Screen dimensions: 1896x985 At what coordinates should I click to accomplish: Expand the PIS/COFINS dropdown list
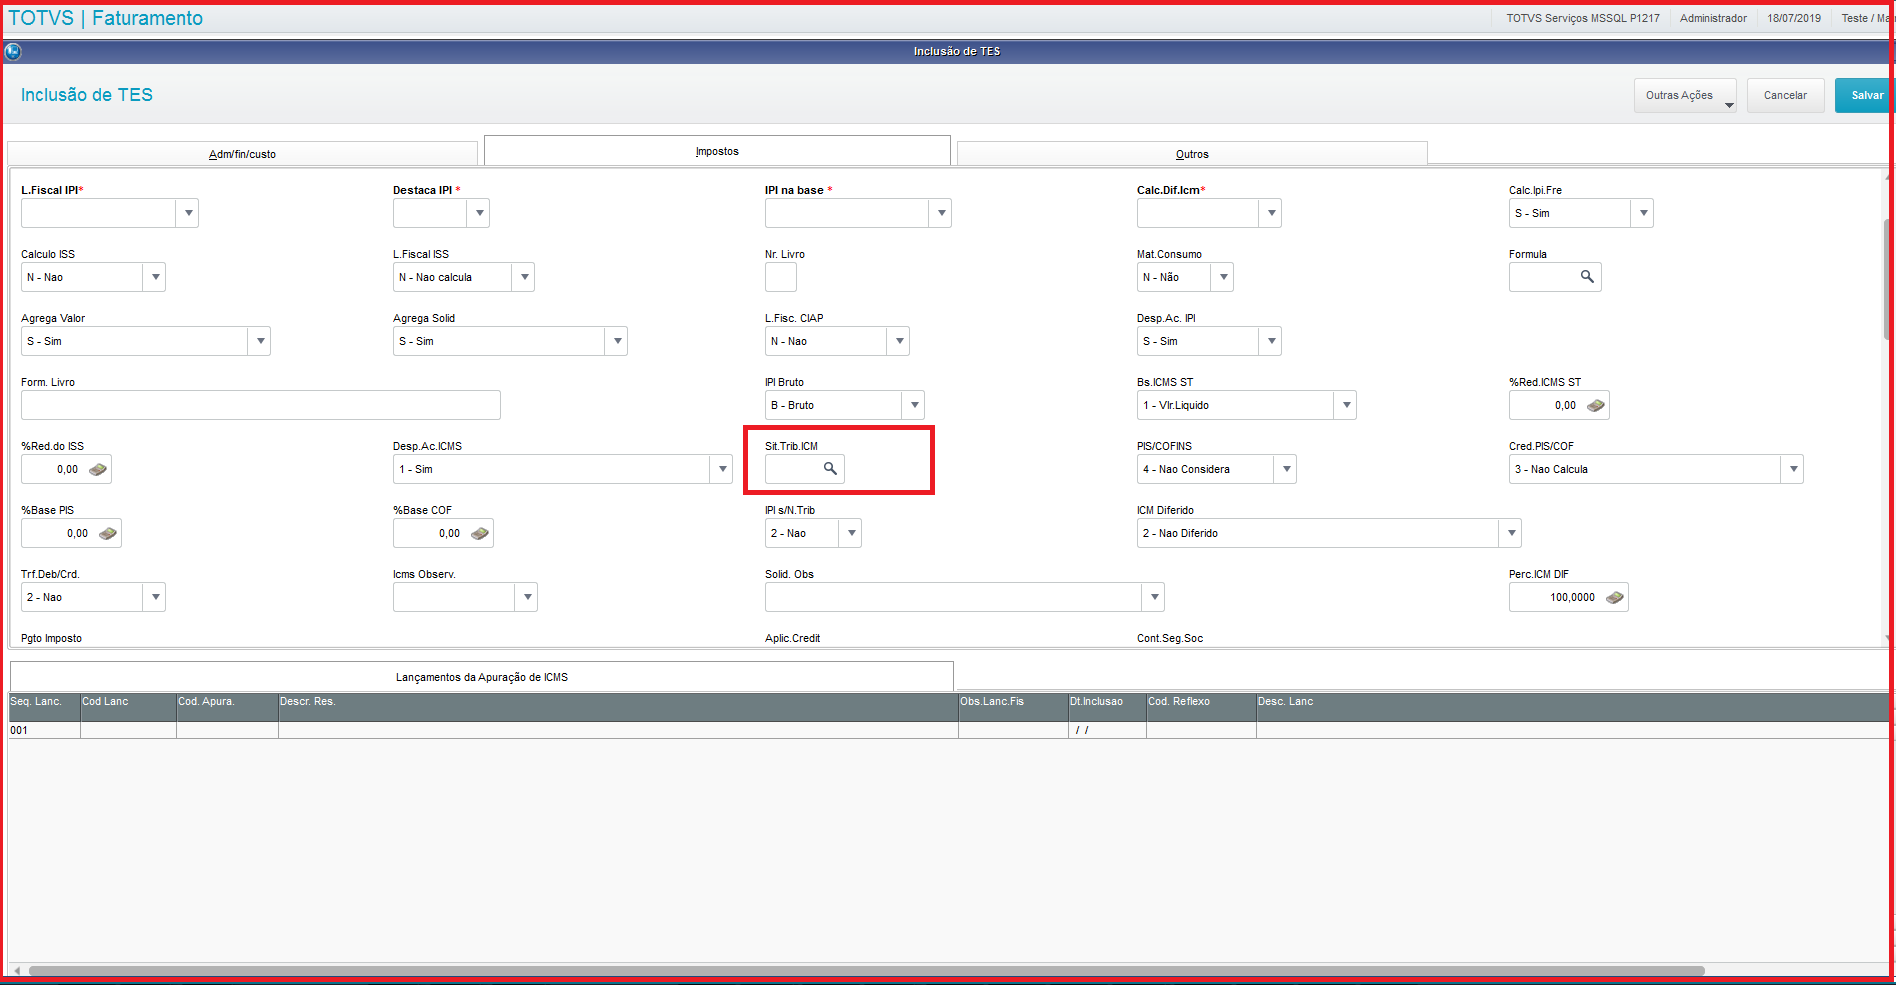[1286, 469]
